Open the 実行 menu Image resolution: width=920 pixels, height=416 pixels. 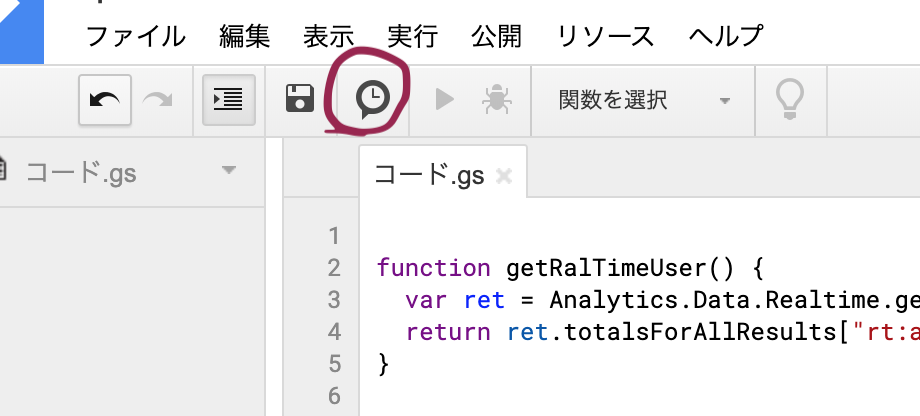click(x=413, y=37)
